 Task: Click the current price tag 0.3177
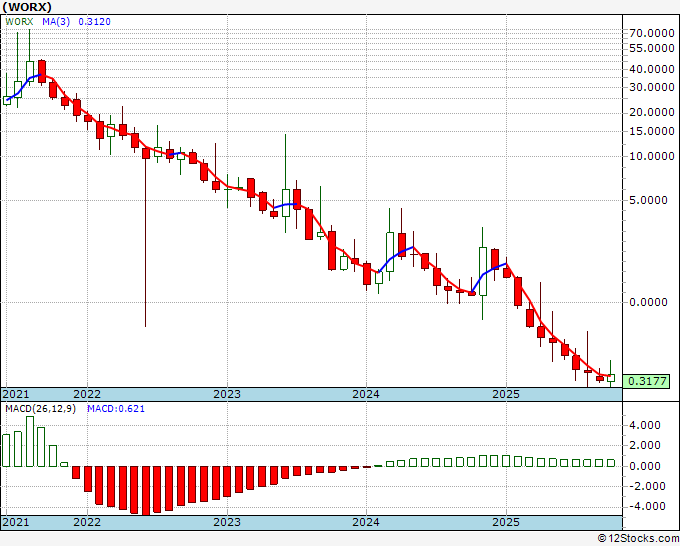(647, 382)
